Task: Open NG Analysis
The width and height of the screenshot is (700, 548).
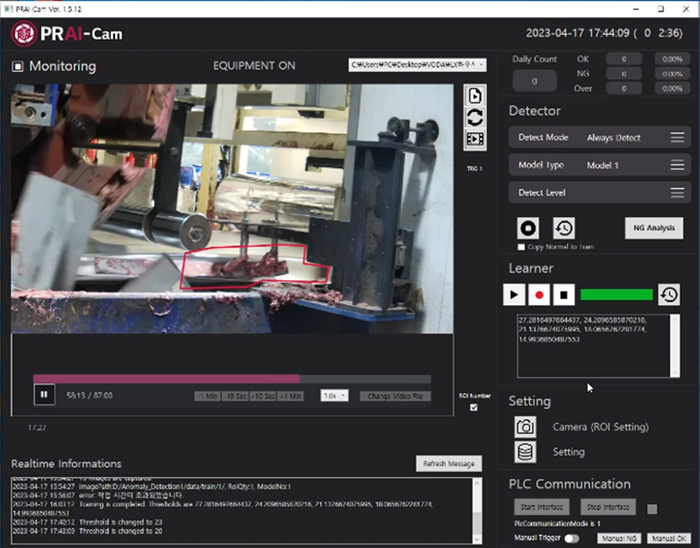Action: pos(654,228)
